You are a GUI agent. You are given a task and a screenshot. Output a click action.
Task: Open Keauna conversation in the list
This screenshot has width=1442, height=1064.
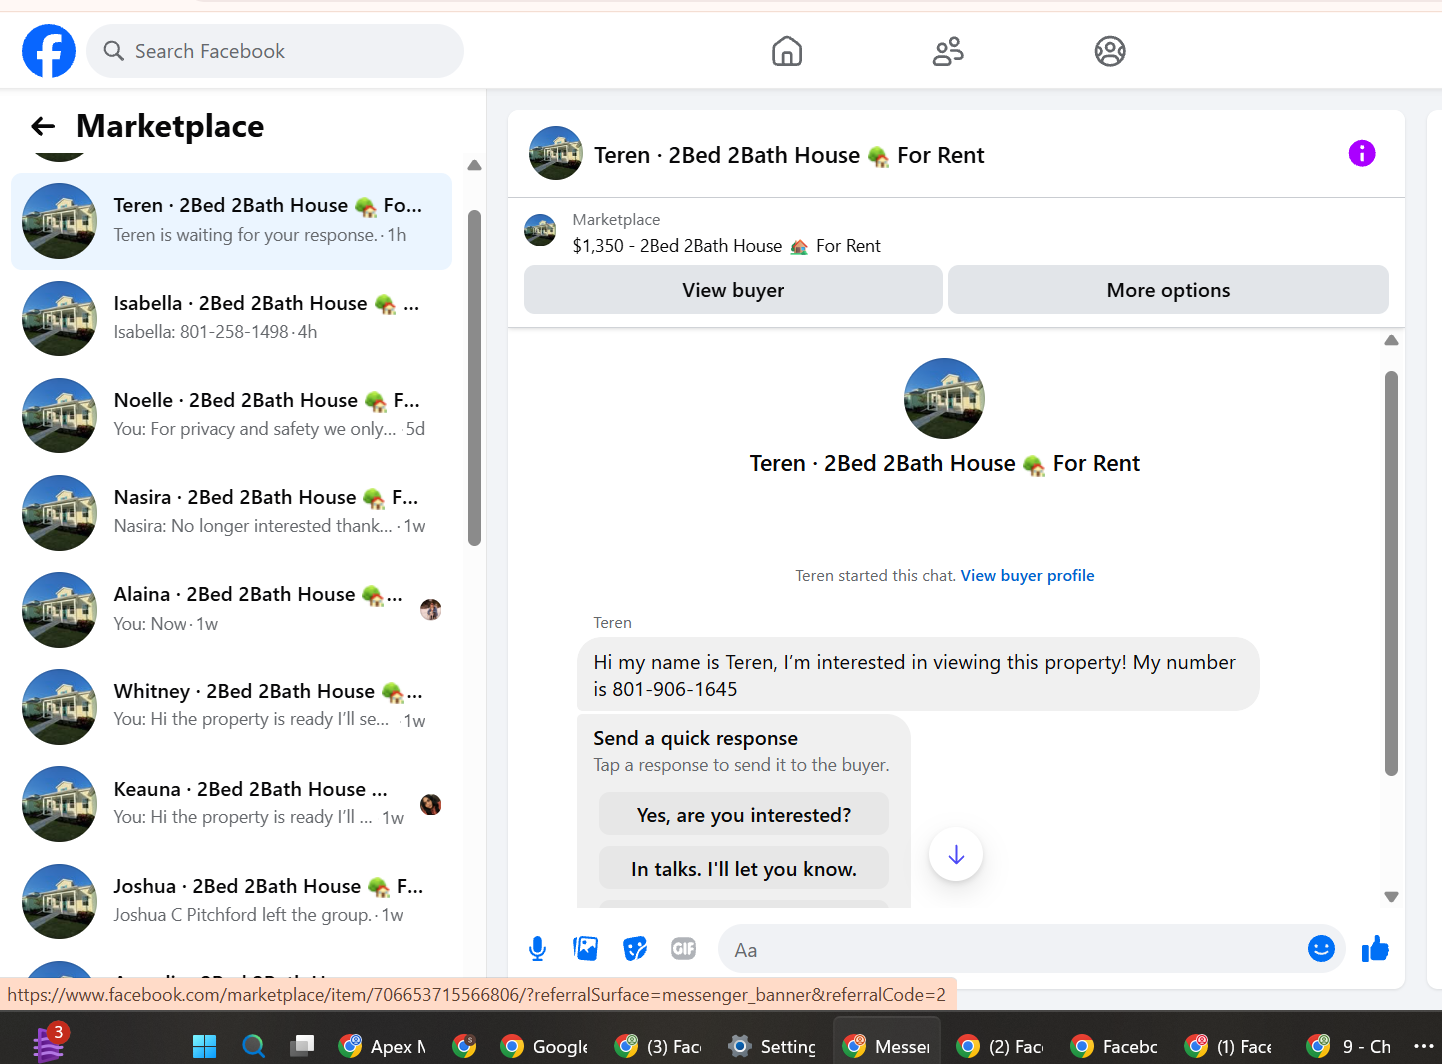pyautogui.click(x=231, y=804)
